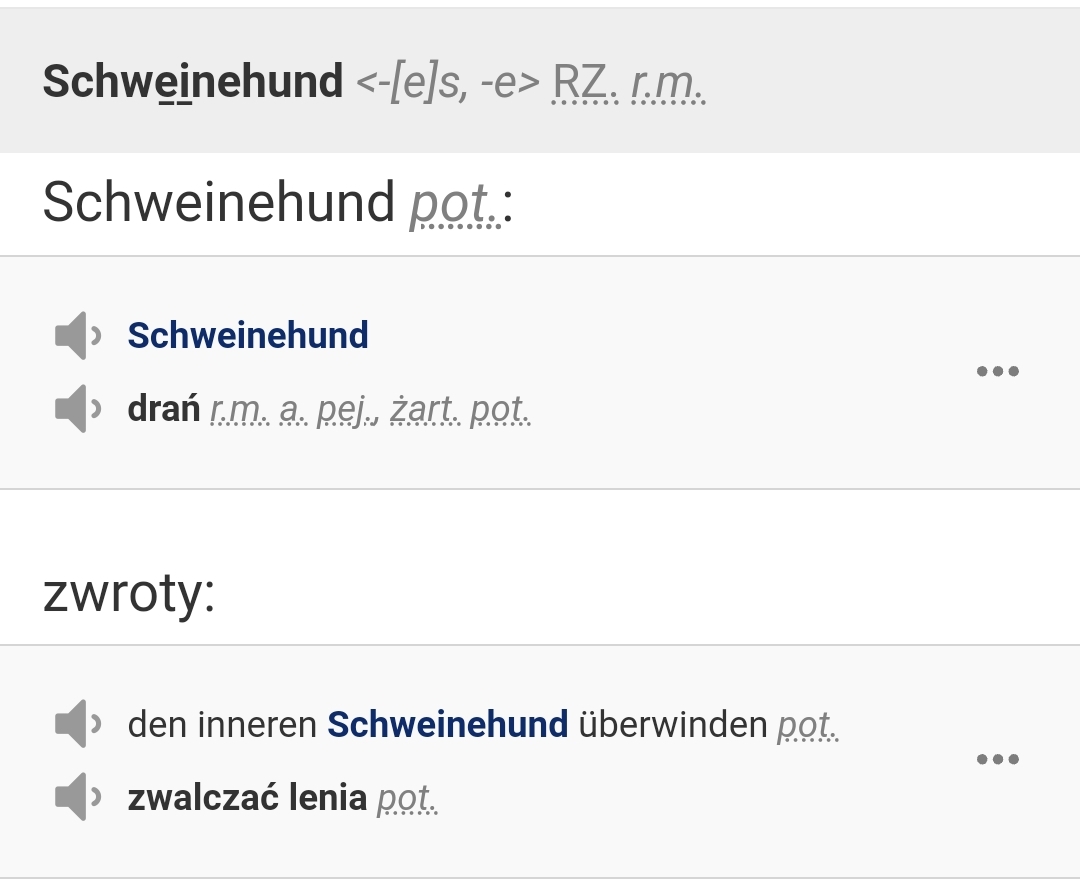The height and width of the screenshot is (888, 1080).
Task: Click r.m. abbreviation in the headword line
Action: [668, 83]
